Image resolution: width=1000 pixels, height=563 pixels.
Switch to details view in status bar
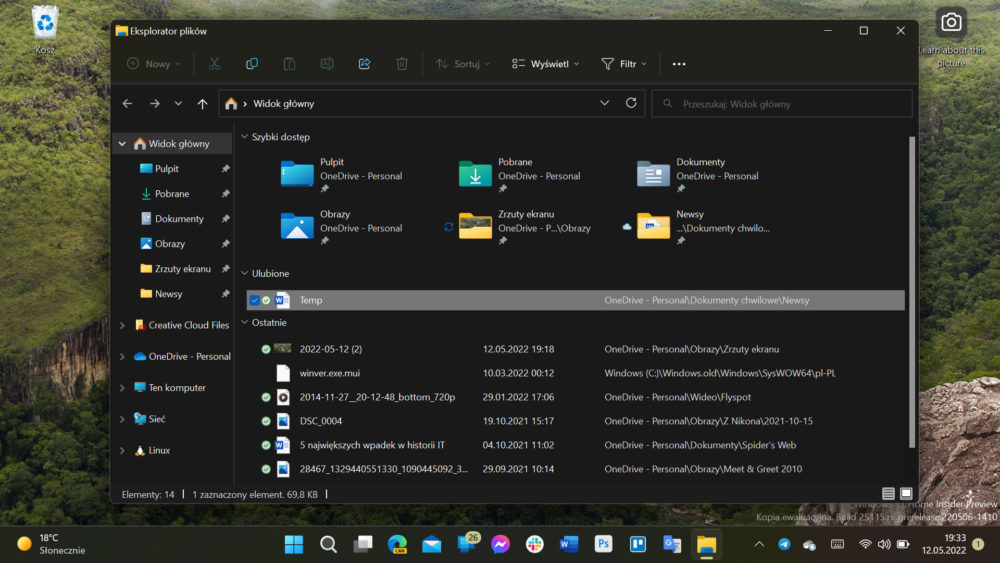point(888,494)
